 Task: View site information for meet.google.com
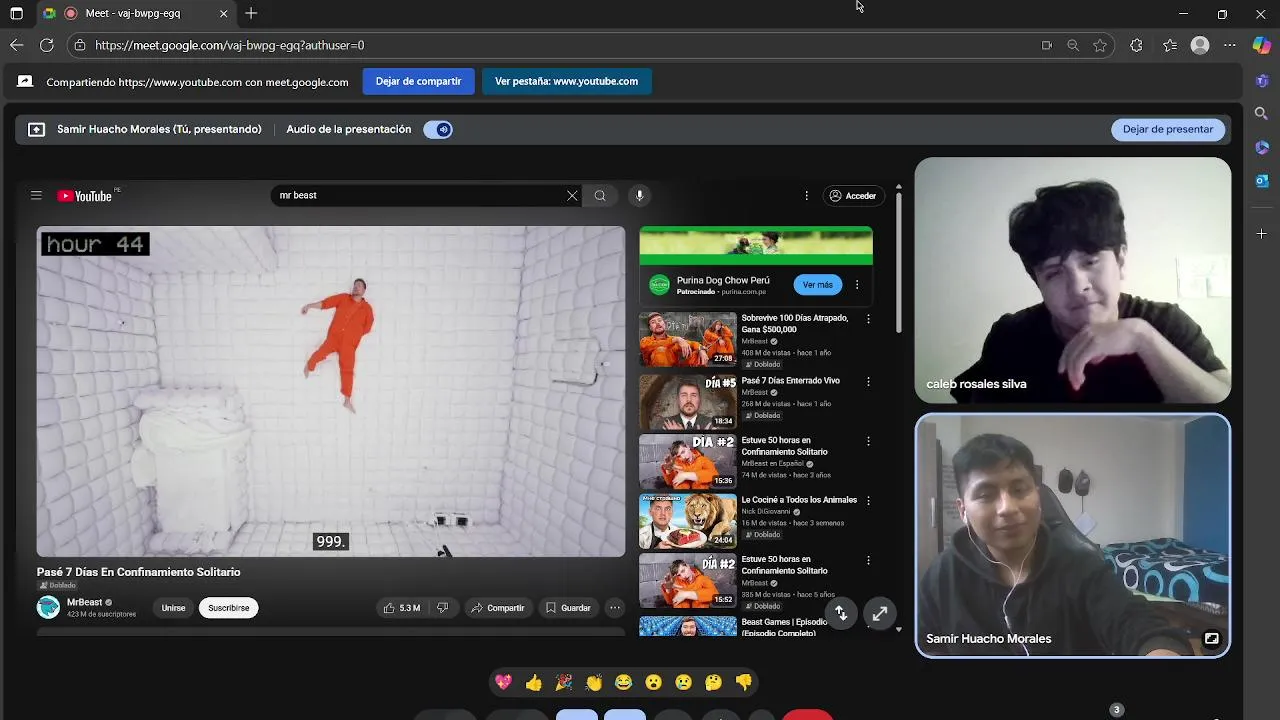click(x=80, y=45)
